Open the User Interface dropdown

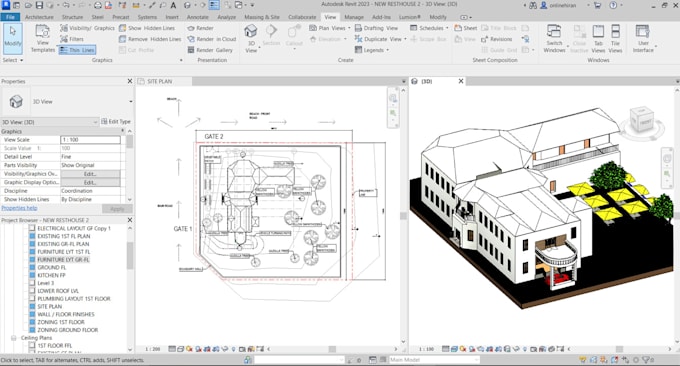(x=643, y=39)
